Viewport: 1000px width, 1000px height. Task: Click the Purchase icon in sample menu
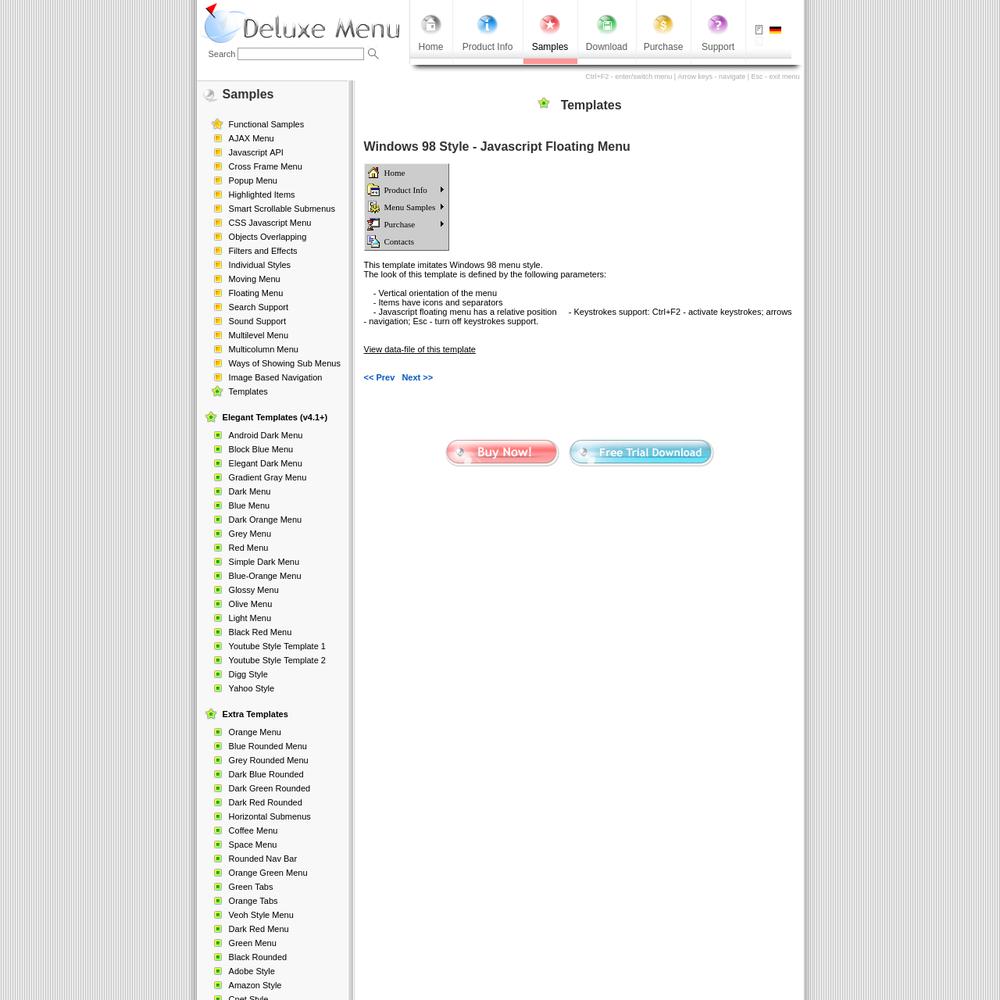click(374, 224)
